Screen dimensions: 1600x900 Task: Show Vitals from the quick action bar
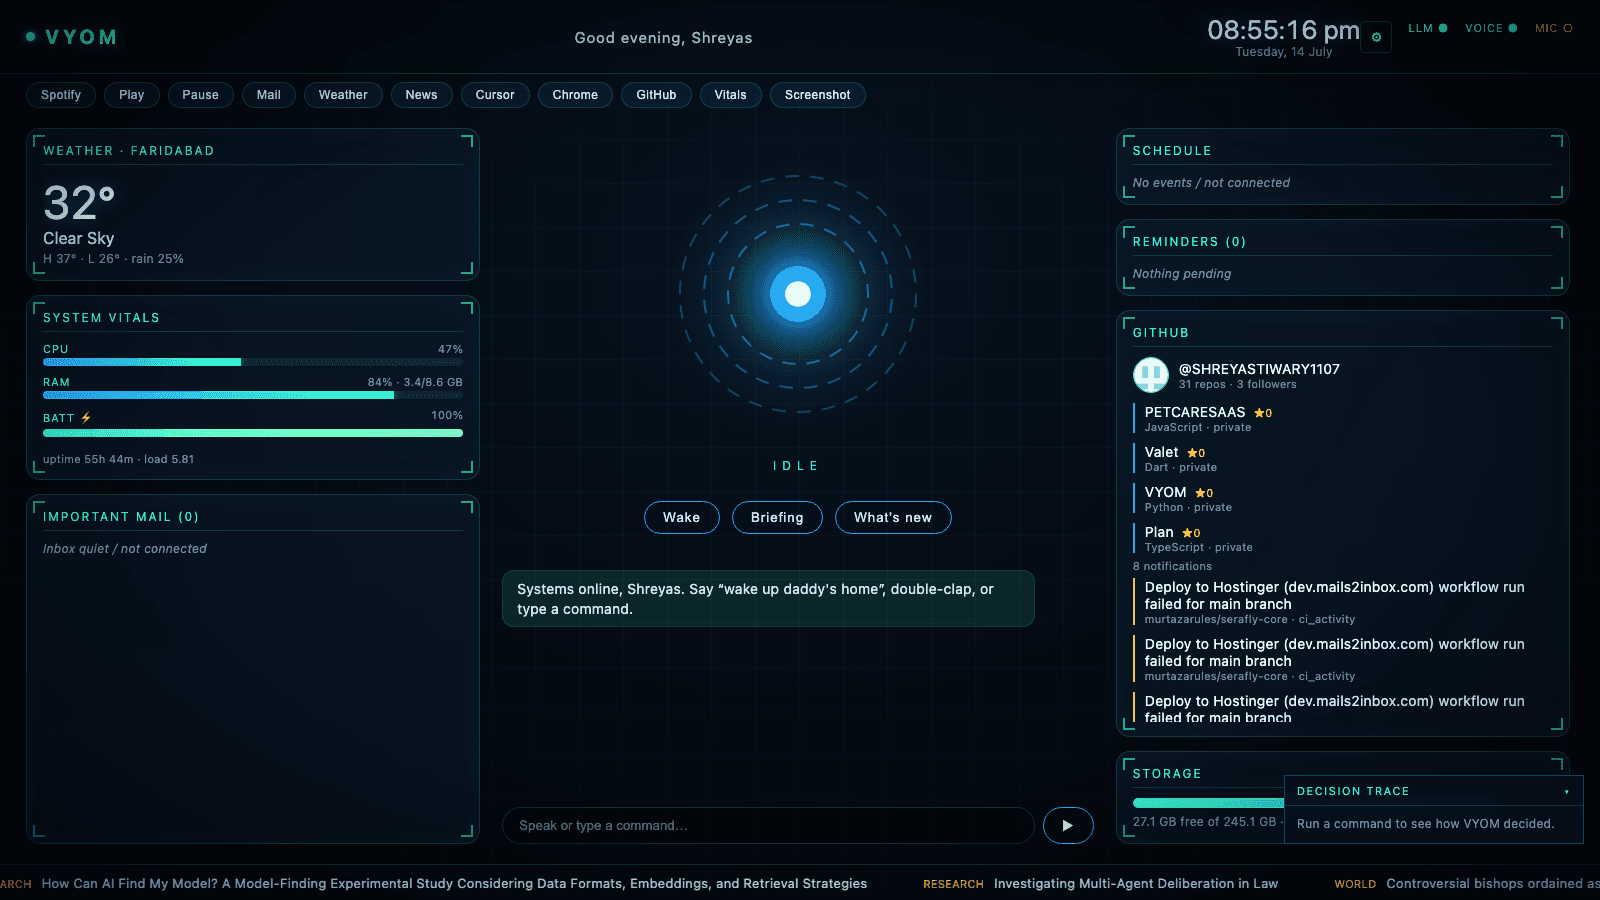tap(730, 95)
